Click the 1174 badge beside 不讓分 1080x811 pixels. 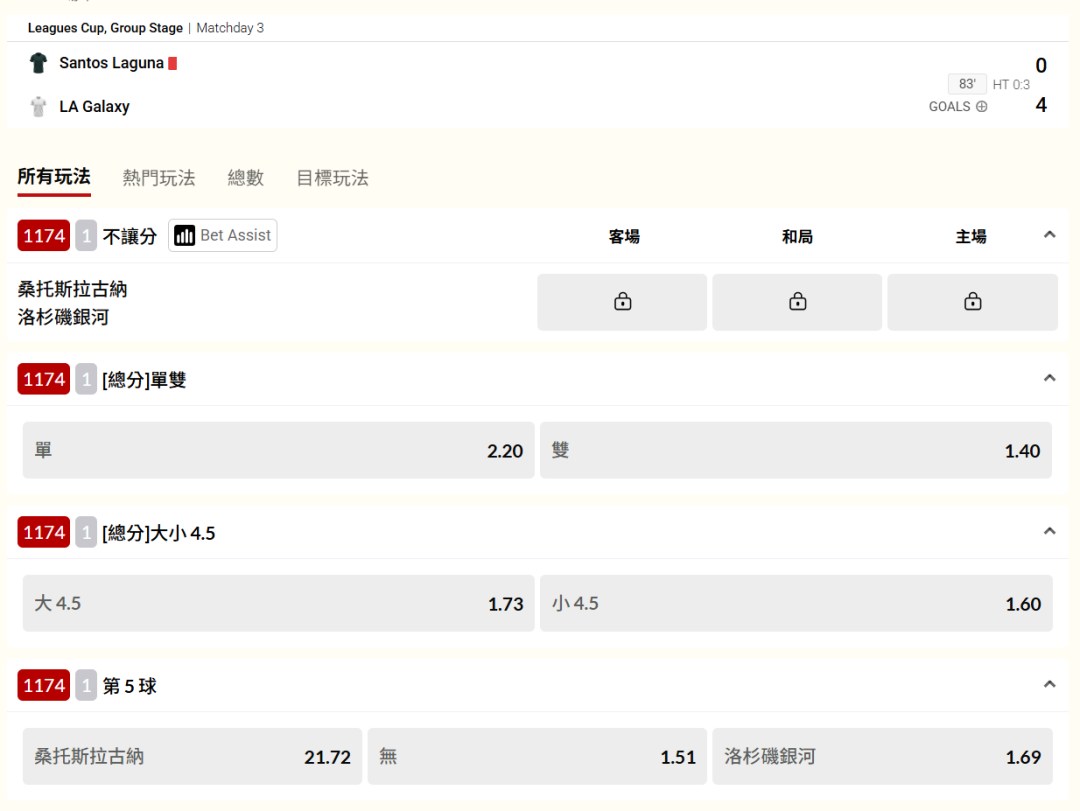click(44, 236)
